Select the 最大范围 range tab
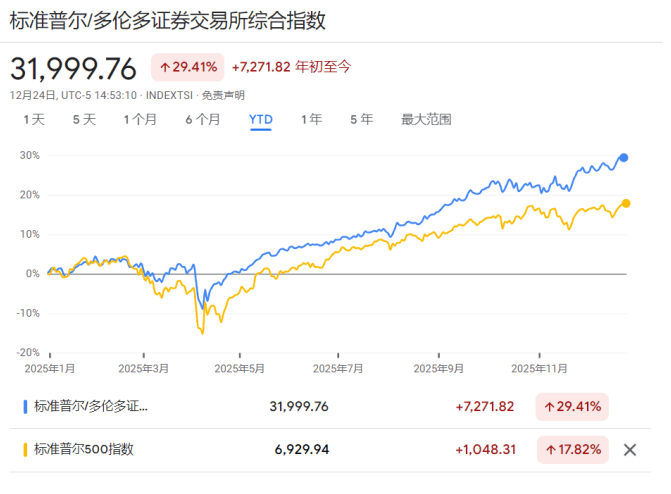The height and width of the screenshot is (494, 671). point(426,119)
